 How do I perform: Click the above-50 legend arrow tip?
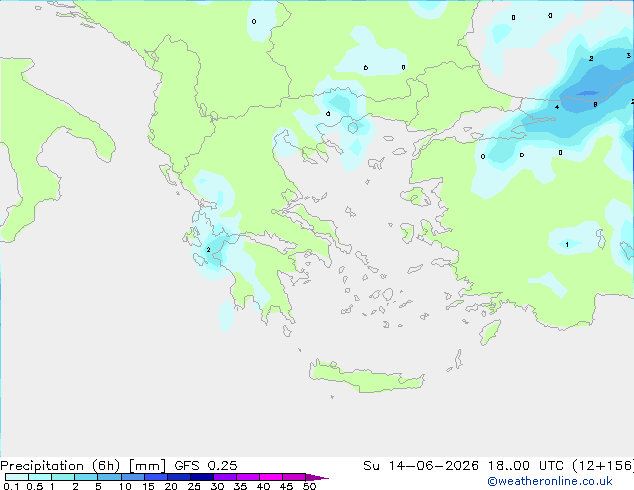click(317, 477)
